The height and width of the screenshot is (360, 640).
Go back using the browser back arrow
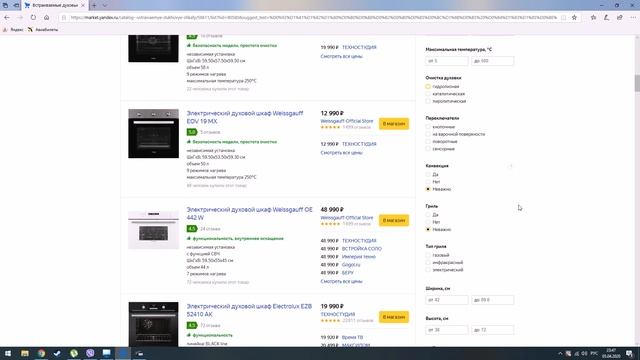click(7, 18)
